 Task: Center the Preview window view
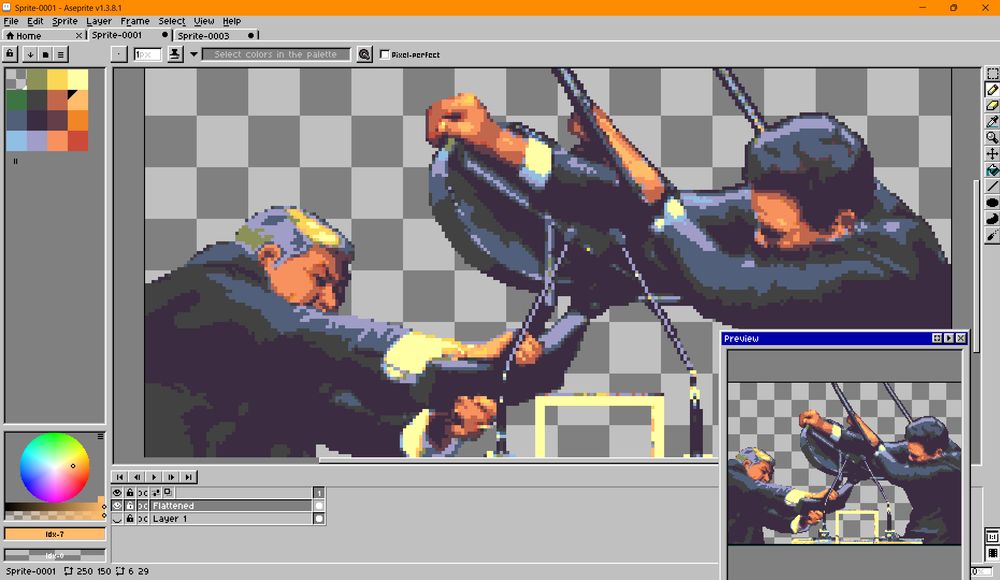click(x=937, y=338)
